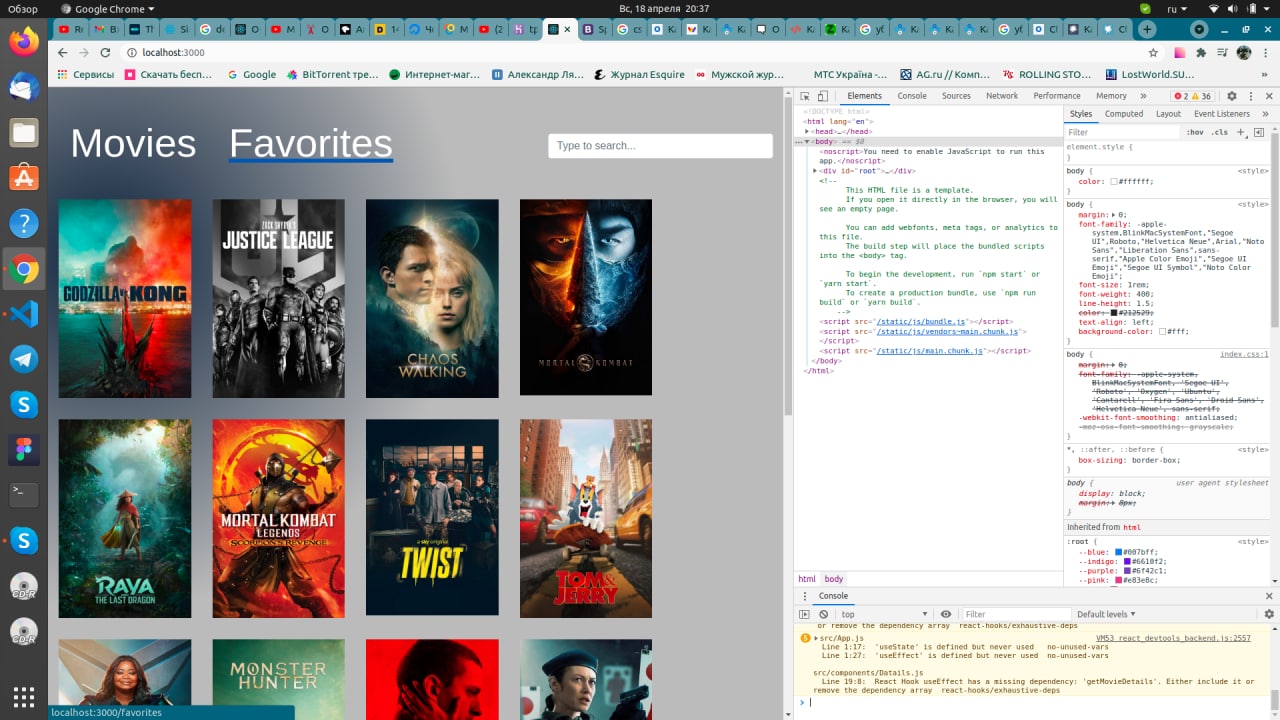Open Ubuntu Software from the dock
This screenshot has height=720, width=1280.
pos(24,178)
